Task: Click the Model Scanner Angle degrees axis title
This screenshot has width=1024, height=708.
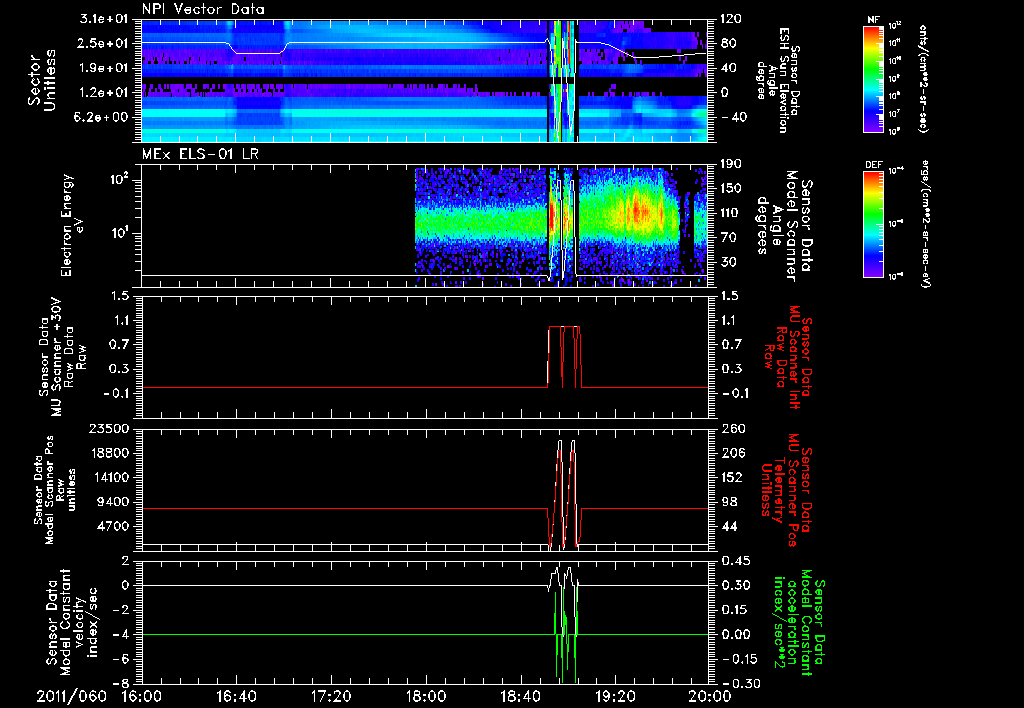Action: pyautogui.click(x=784, y=225)
